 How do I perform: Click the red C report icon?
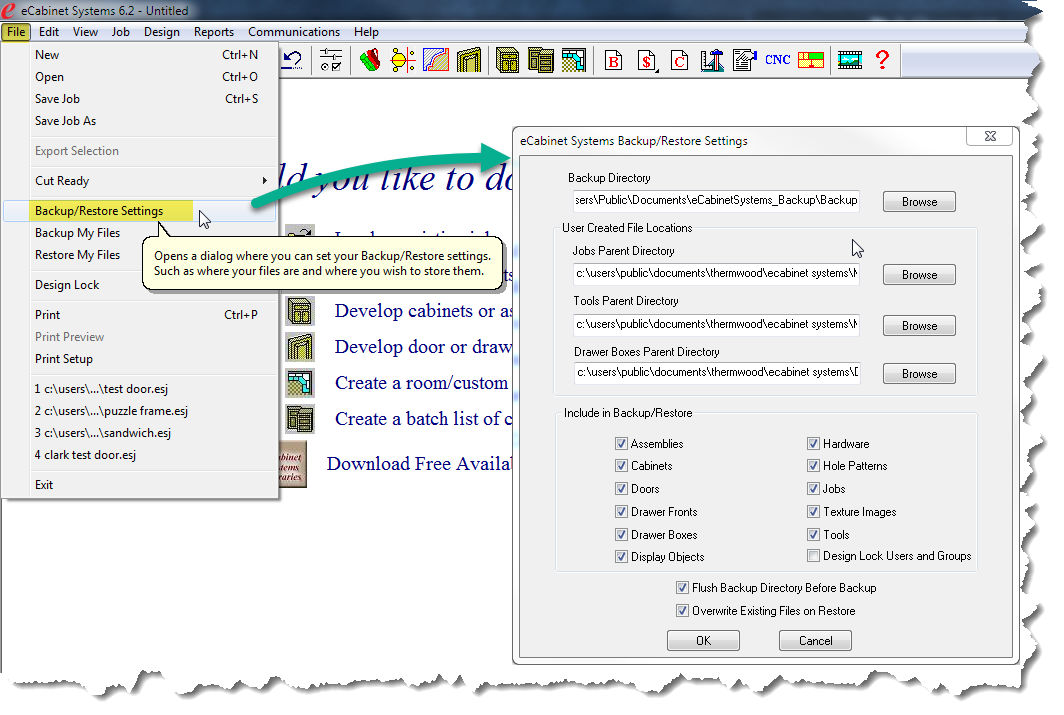click(679, 61)
